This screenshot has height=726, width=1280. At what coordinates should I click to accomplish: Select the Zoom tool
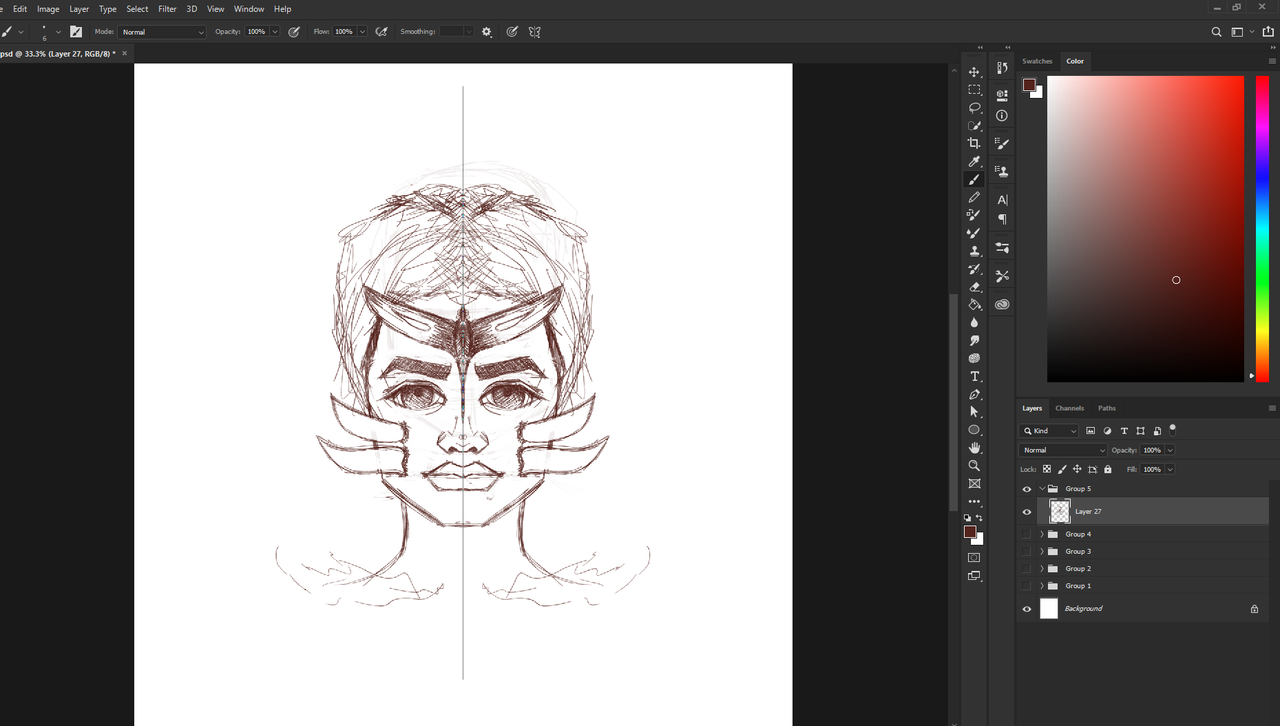(x=974, y=466)
